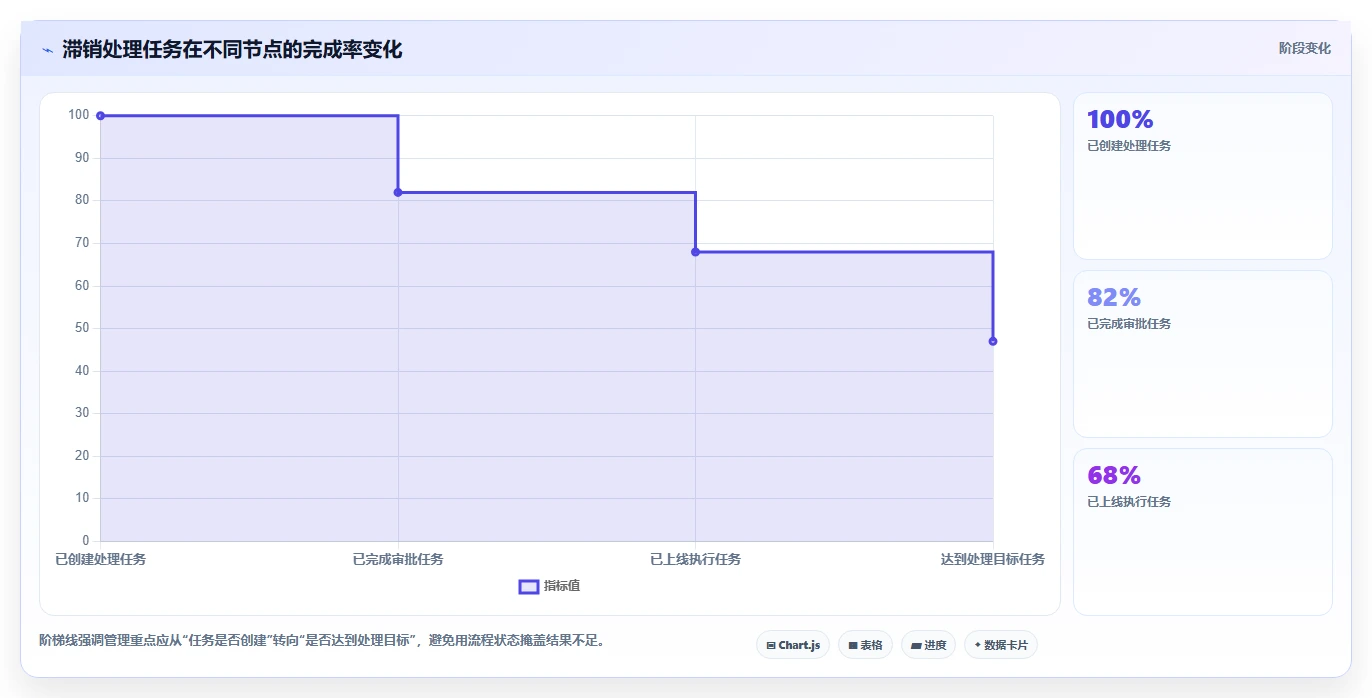The image size is (1372, 698).
Task: Select the 数据卡片 tag chip
Action: 1001,645
